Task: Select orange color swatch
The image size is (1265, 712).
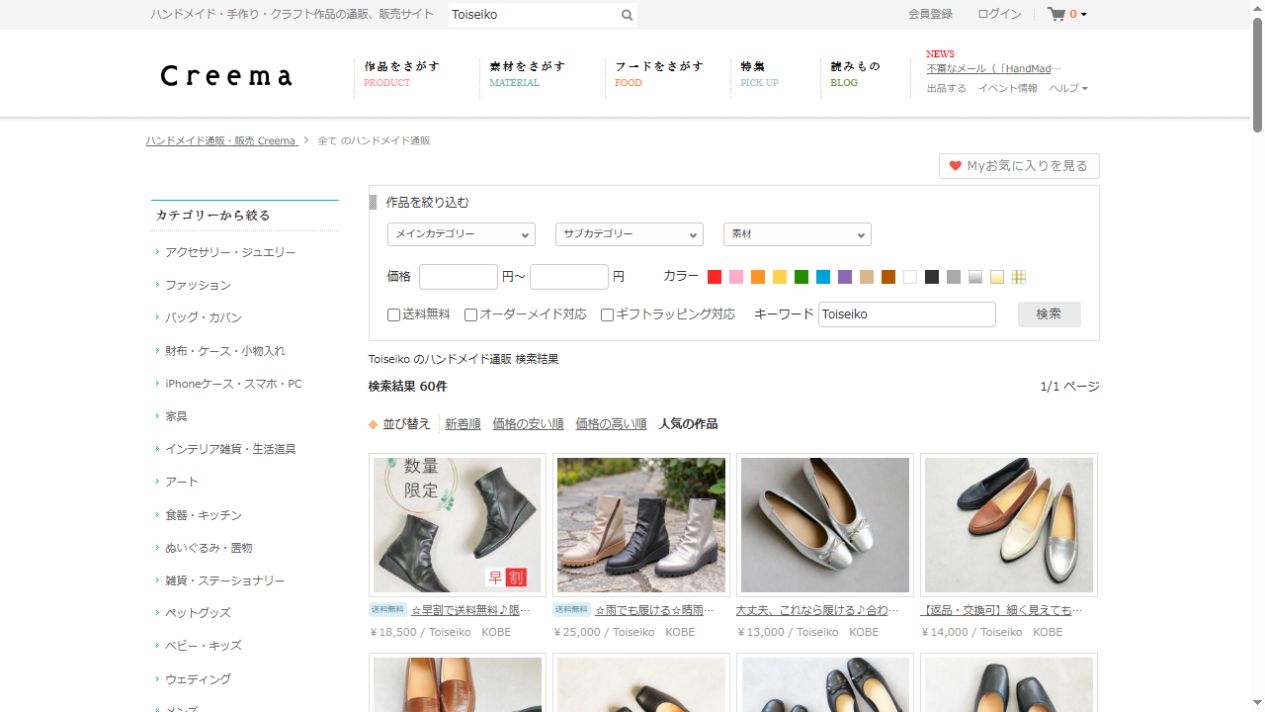Action: click(x=758, y=277)
